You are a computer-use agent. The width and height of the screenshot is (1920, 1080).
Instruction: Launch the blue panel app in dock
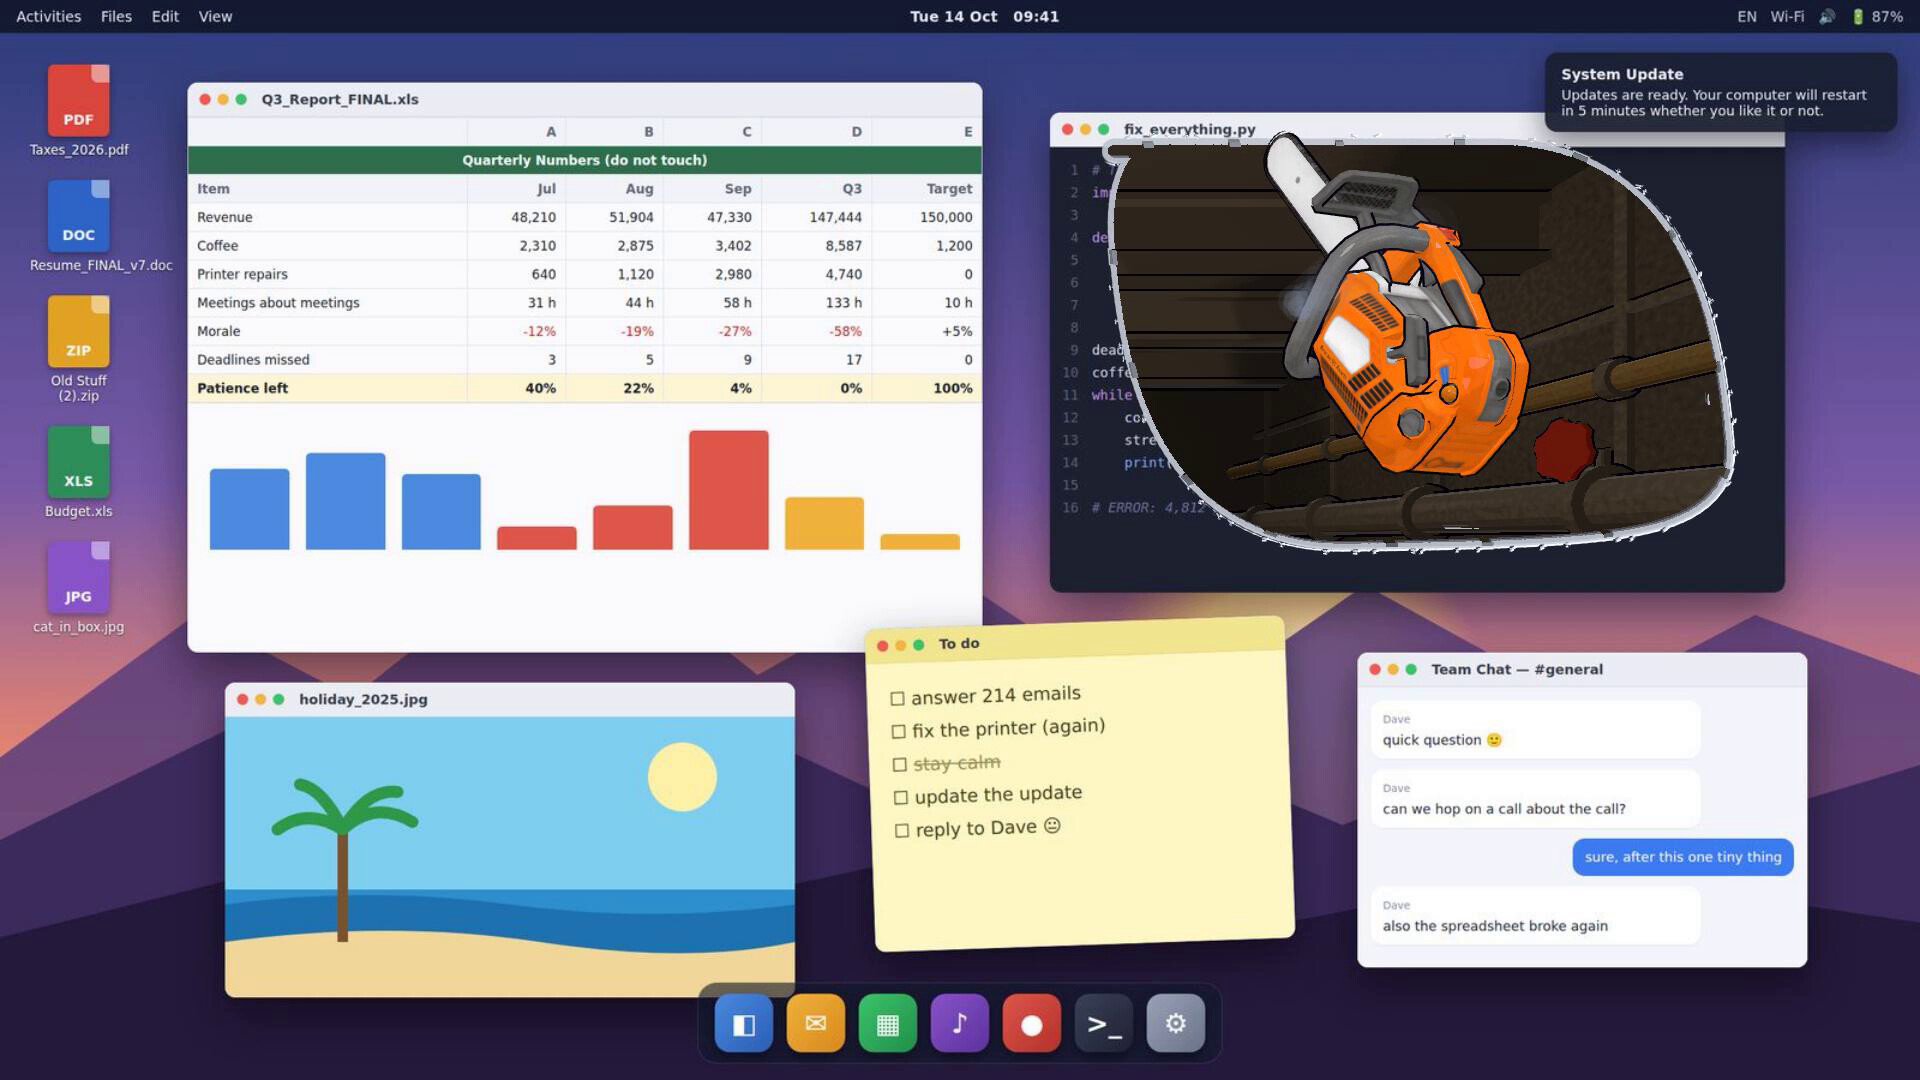(x=744, y=1023)
